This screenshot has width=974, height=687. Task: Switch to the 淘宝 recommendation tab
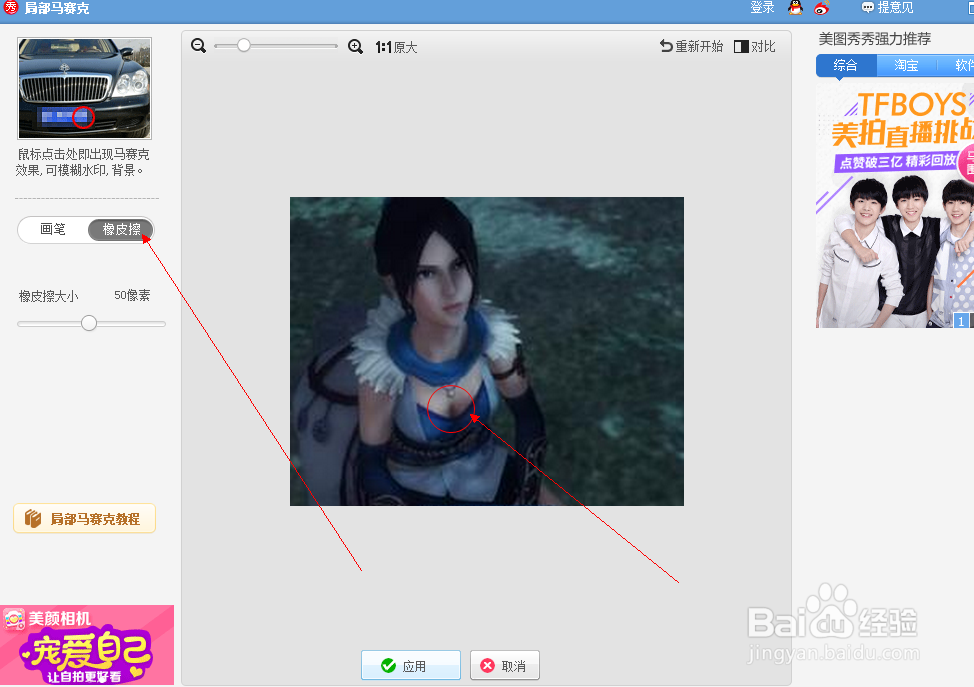point(906,65)
